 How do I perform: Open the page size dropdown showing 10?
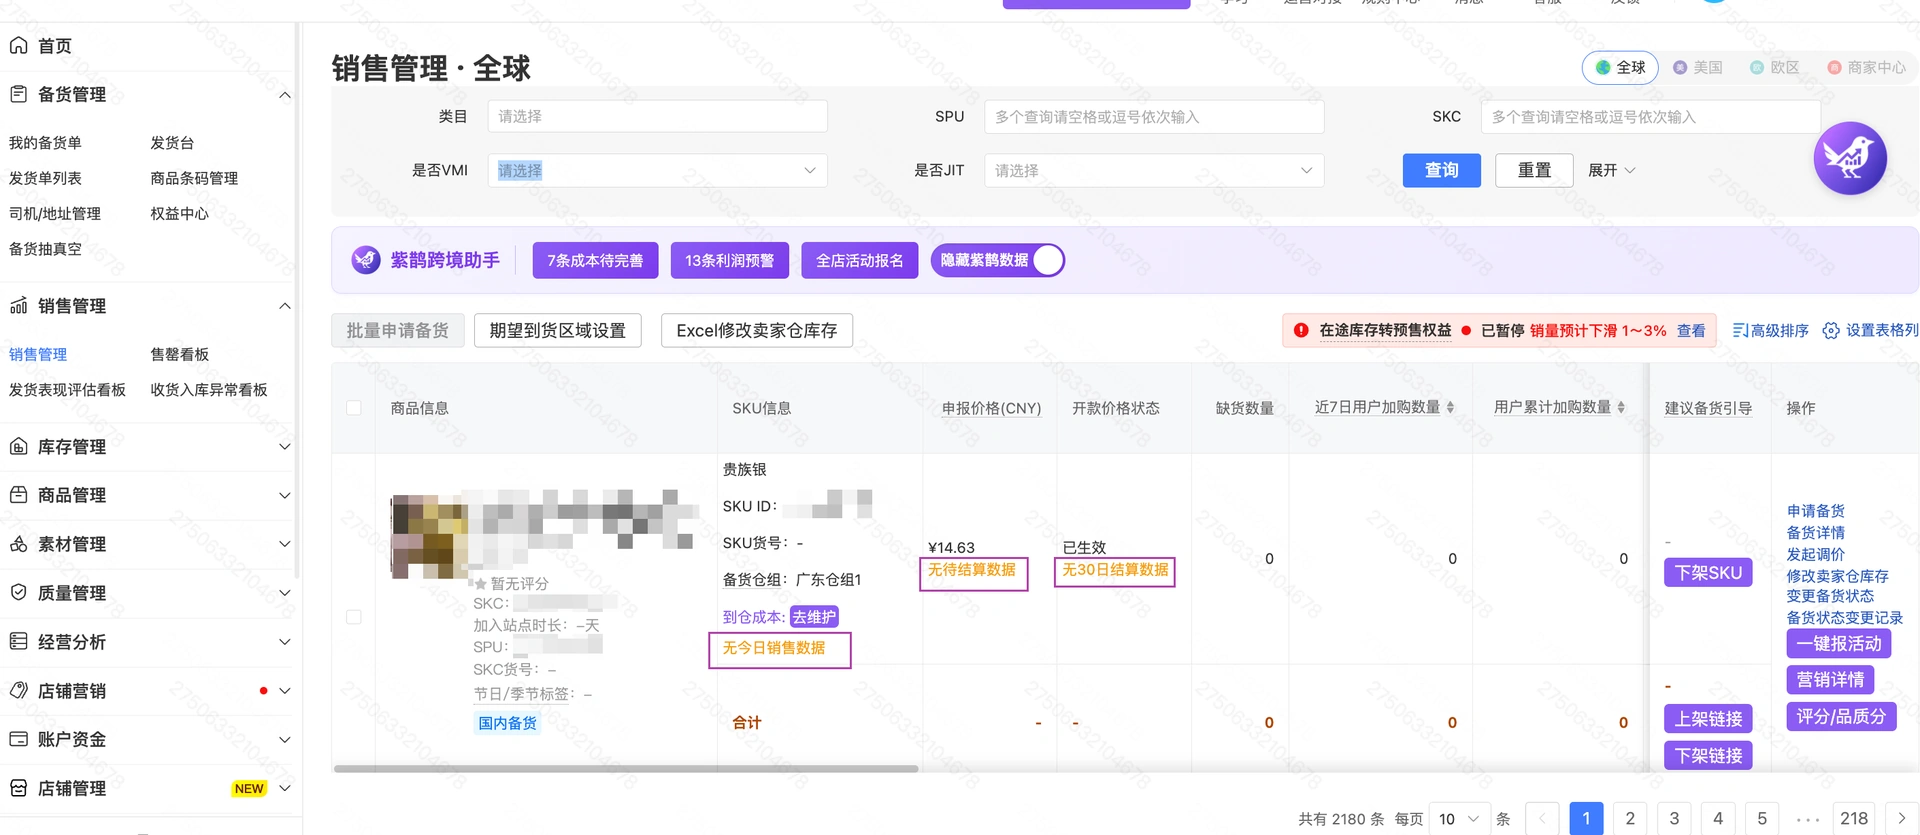tap(1459, 818)
